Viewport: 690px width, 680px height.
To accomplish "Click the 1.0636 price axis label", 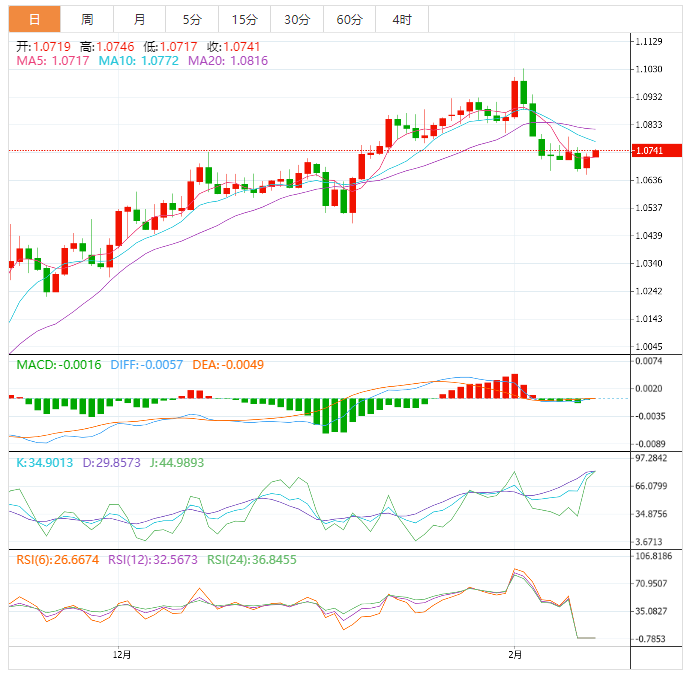I will click(649, 180).
